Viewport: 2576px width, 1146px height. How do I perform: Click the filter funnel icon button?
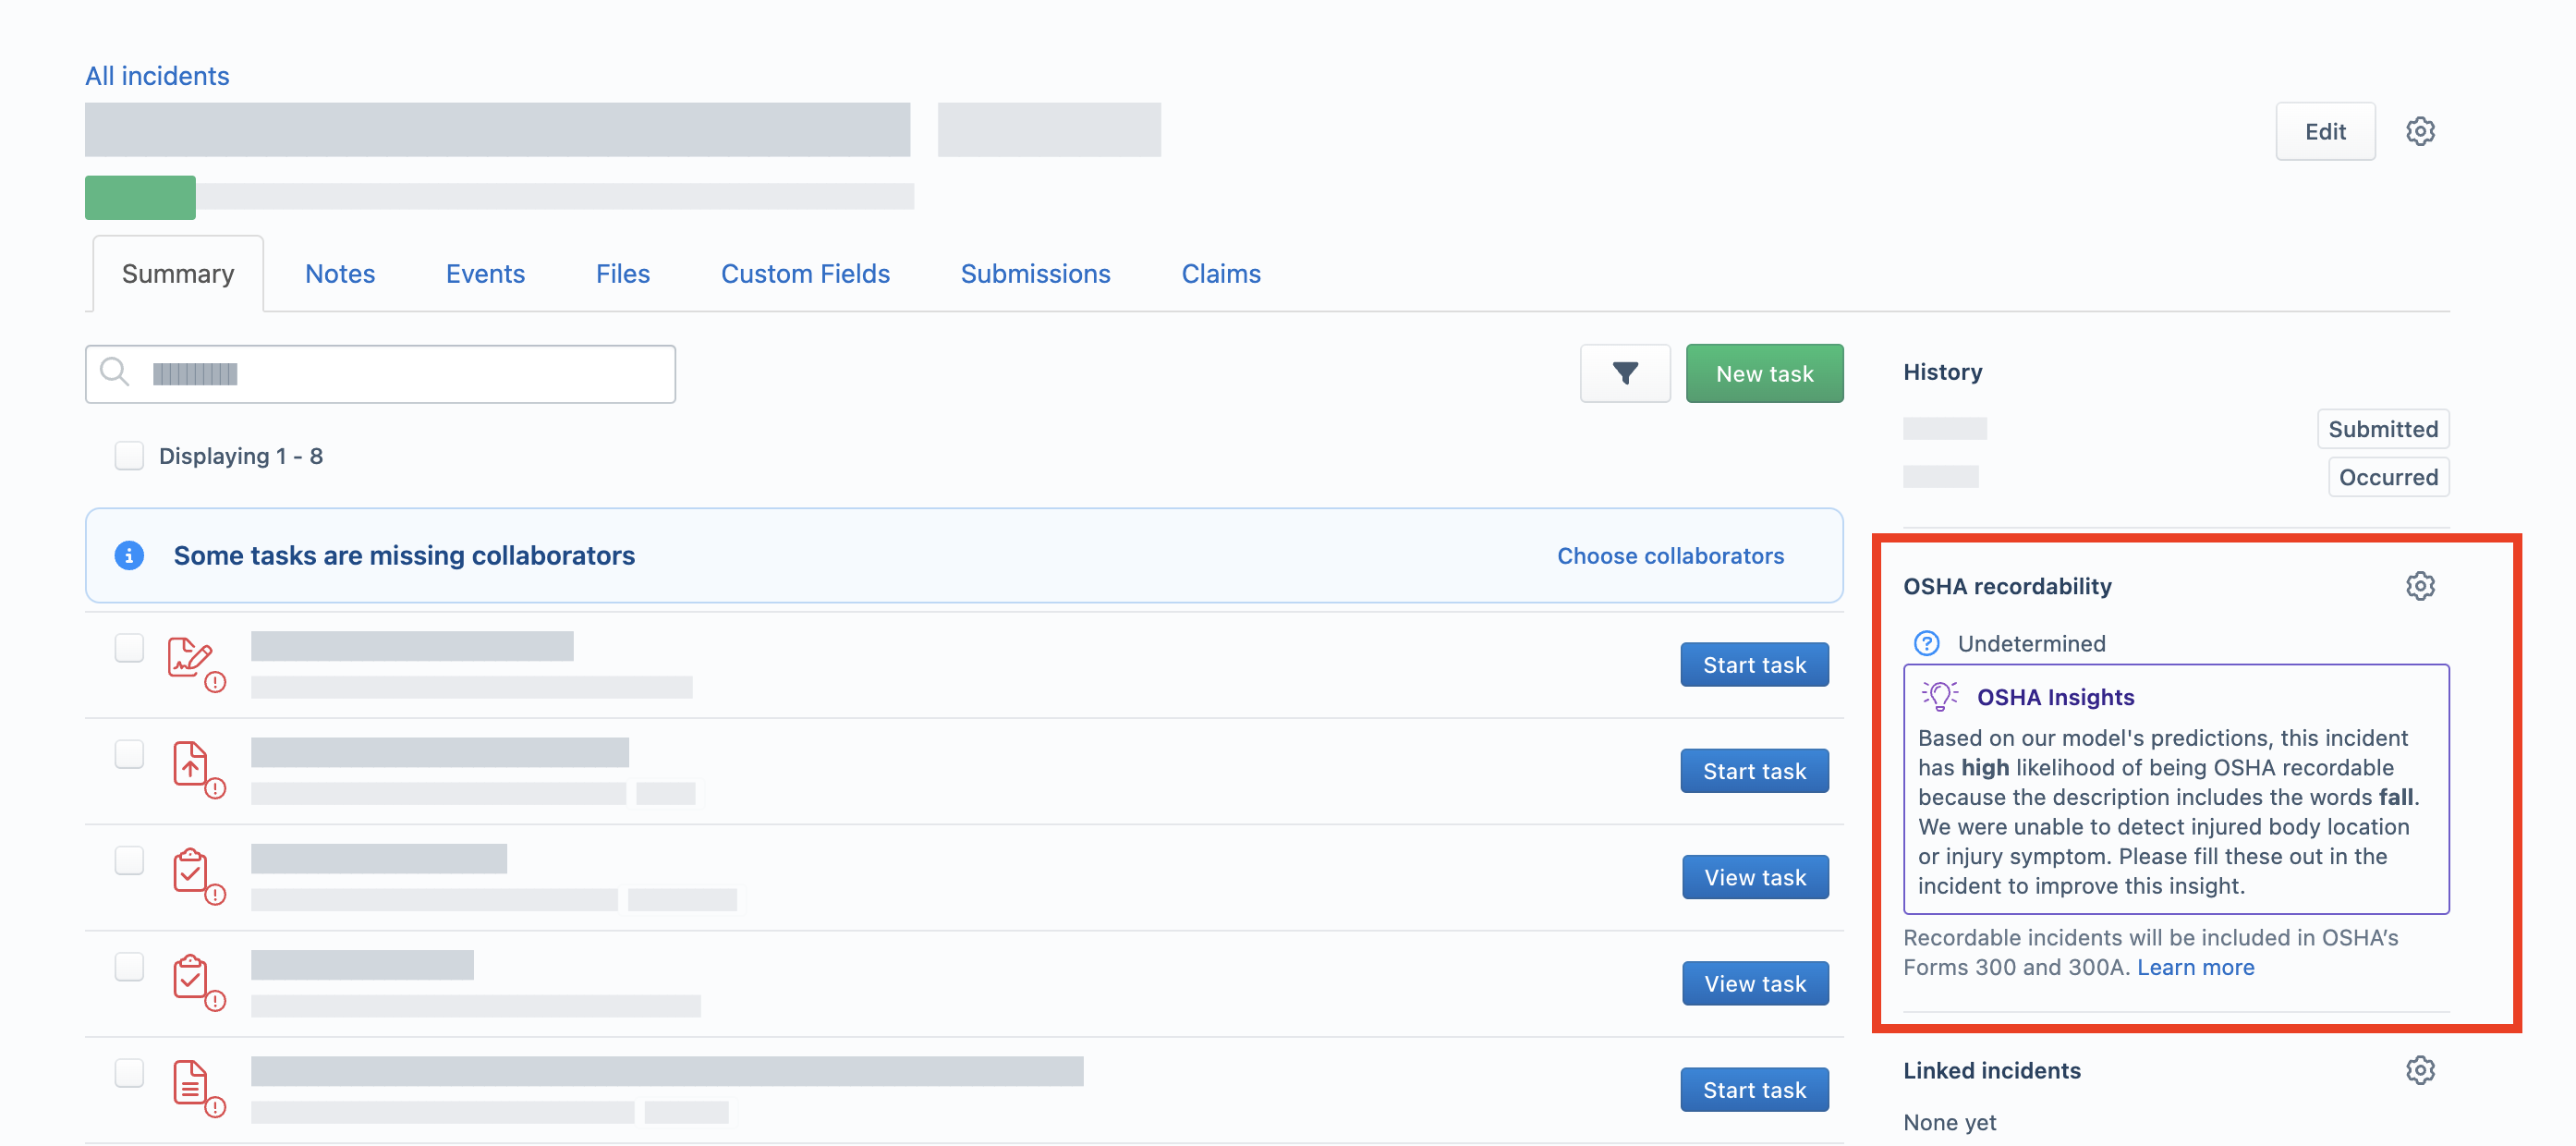point(1625,373)
